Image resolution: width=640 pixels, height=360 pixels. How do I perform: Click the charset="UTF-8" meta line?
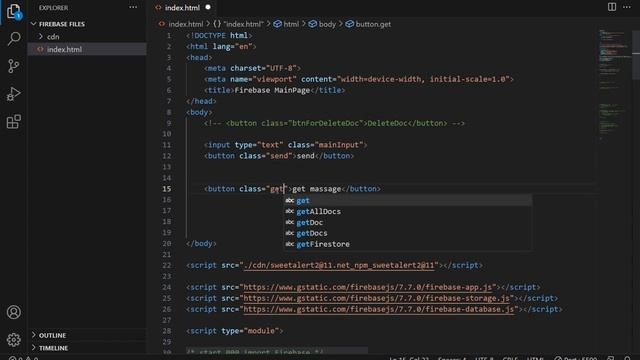(x=252, y=68)
